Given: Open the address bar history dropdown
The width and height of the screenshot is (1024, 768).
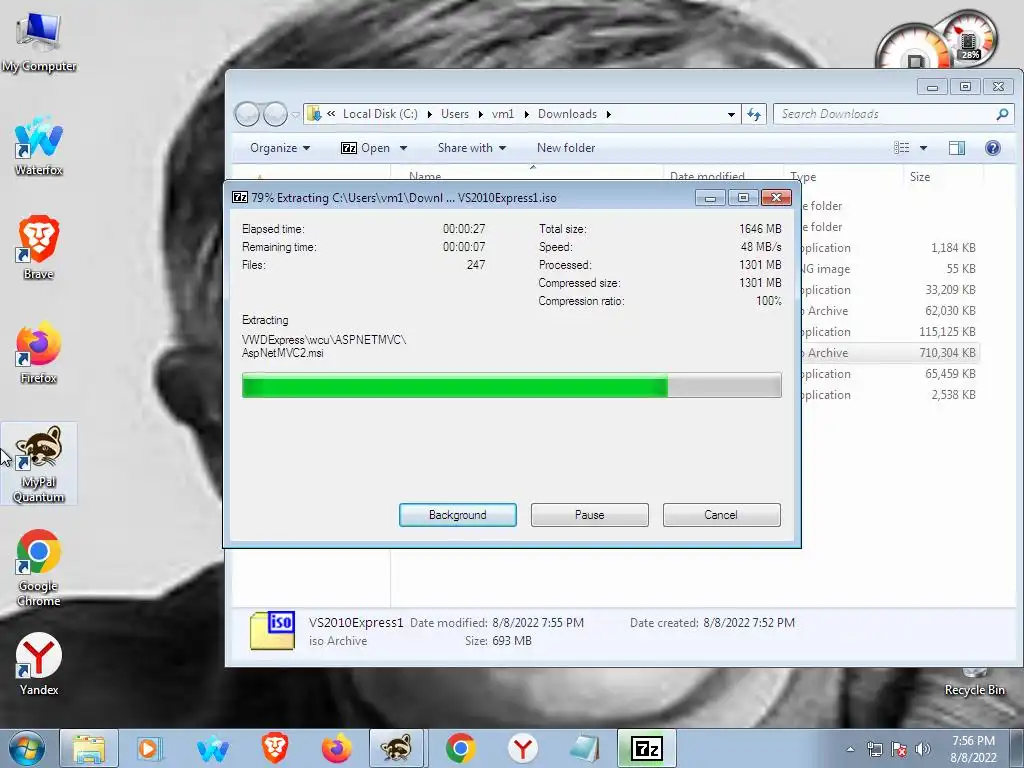Looking at the screenshot, I should coord(731,114).
